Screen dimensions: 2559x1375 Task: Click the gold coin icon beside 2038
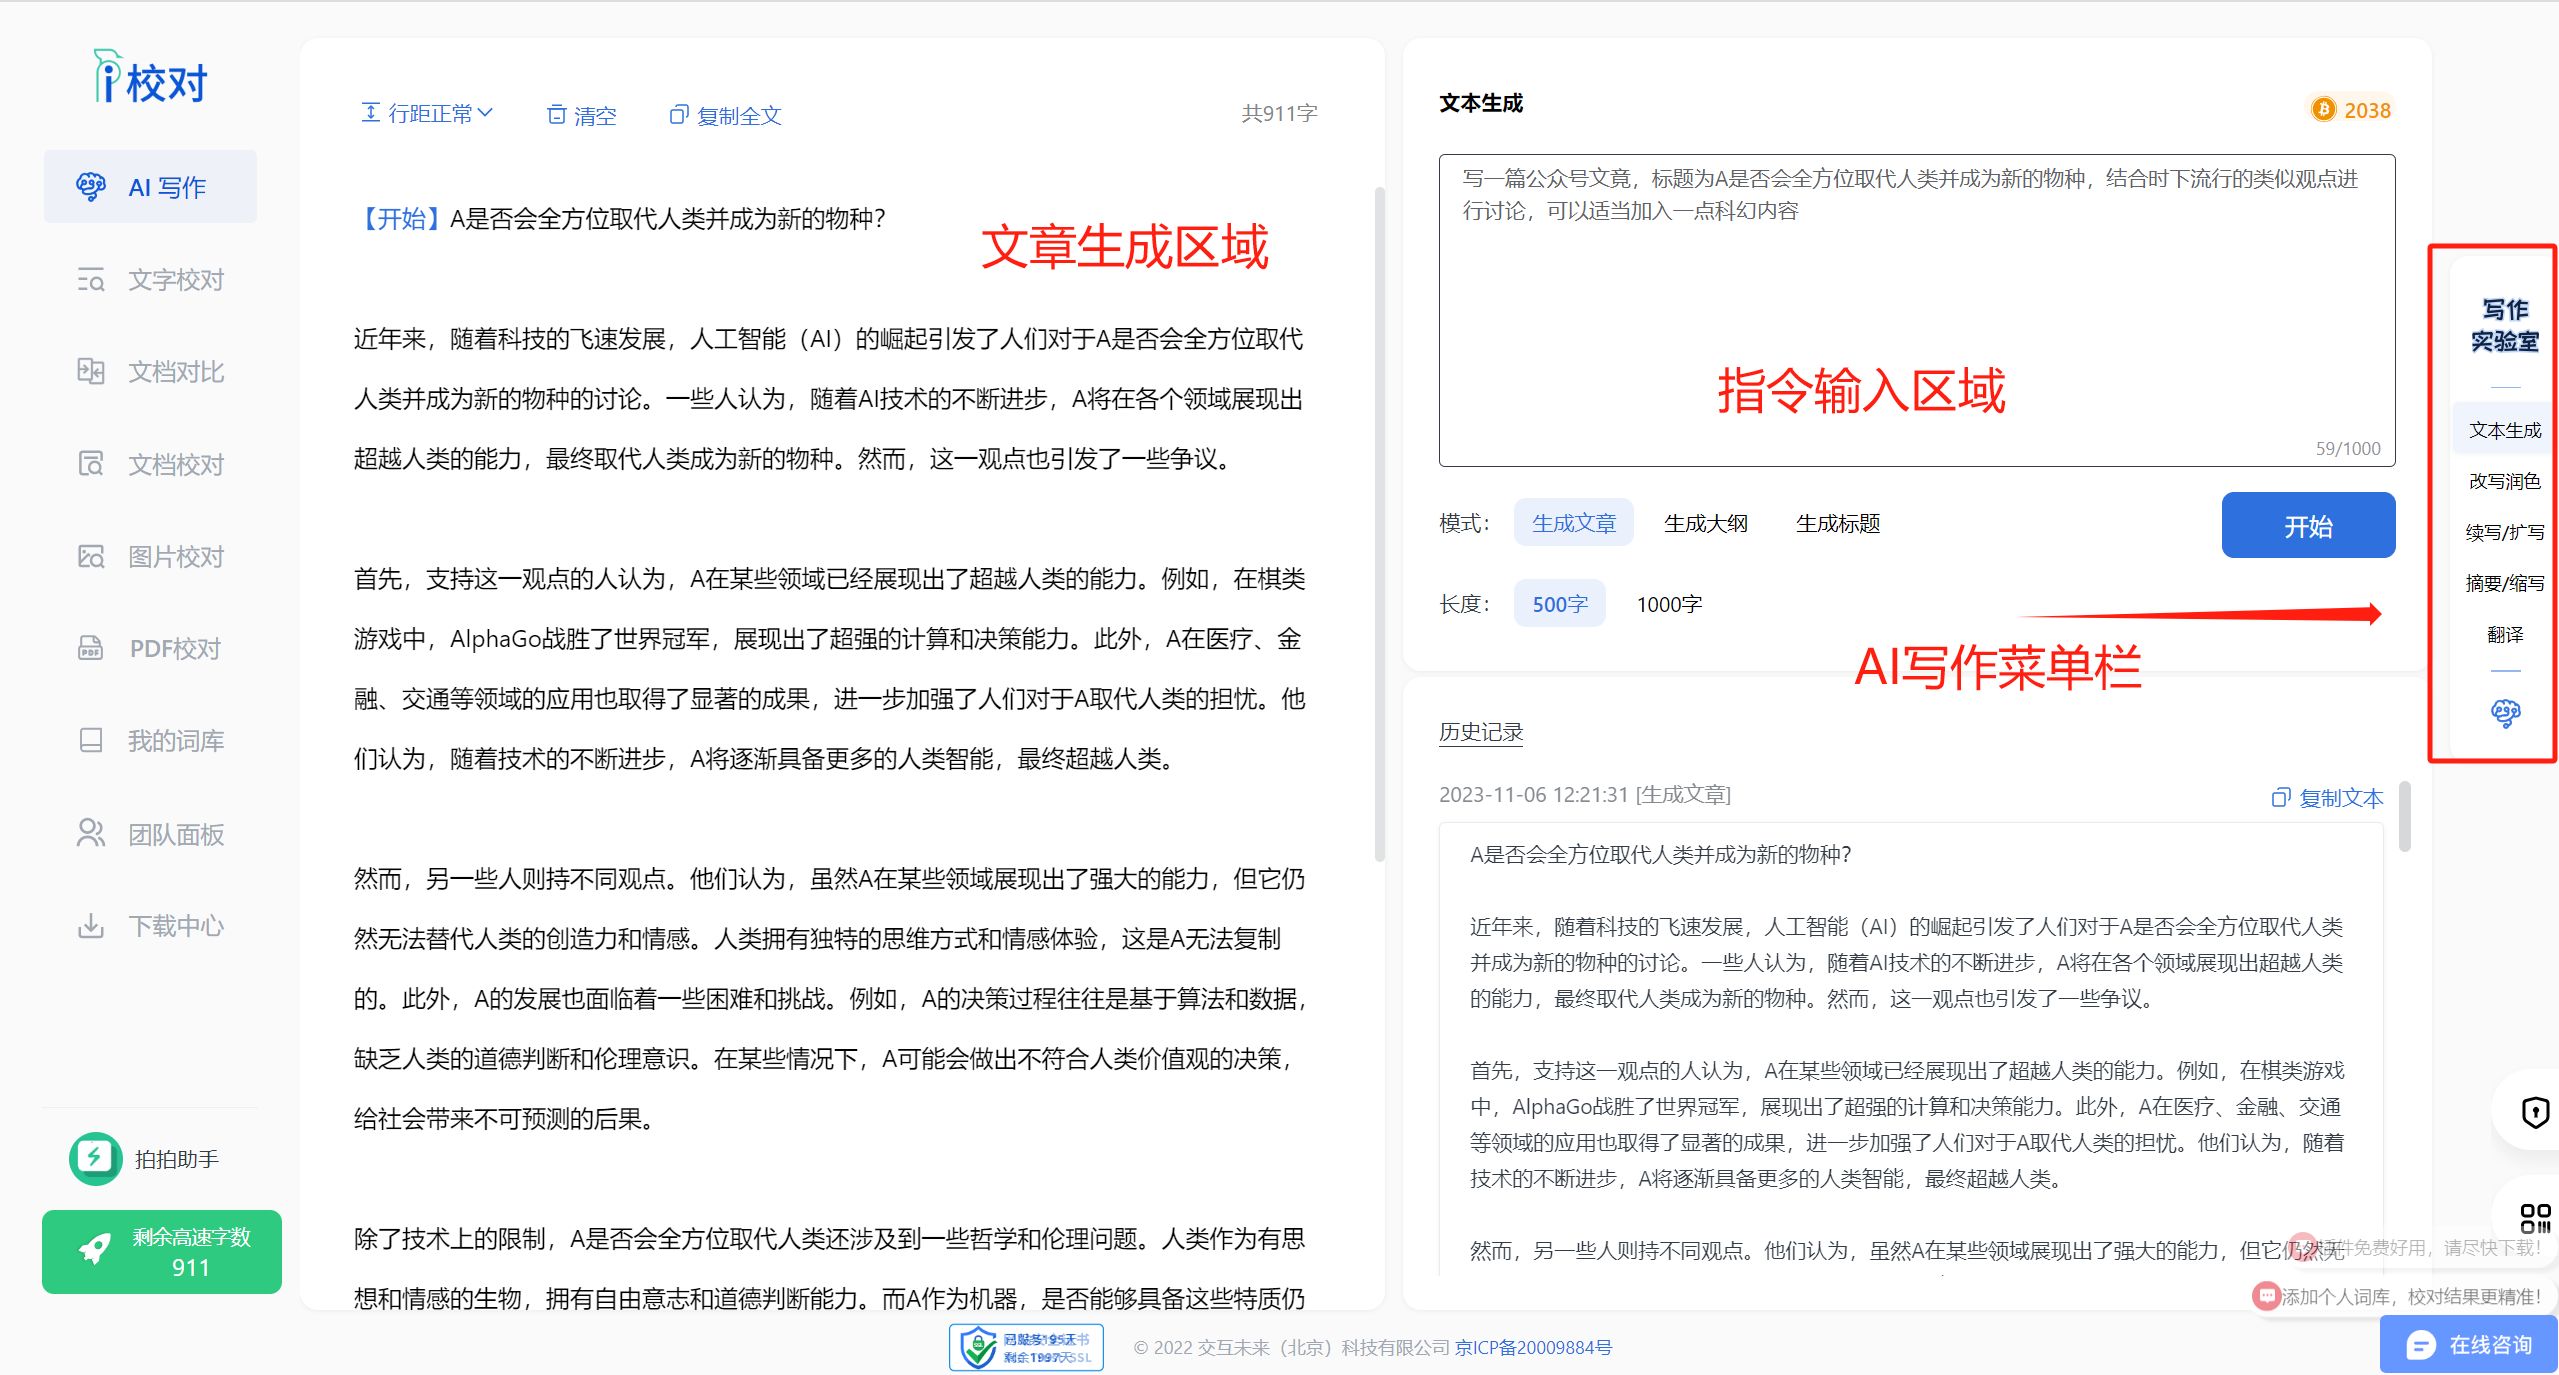2324,110
